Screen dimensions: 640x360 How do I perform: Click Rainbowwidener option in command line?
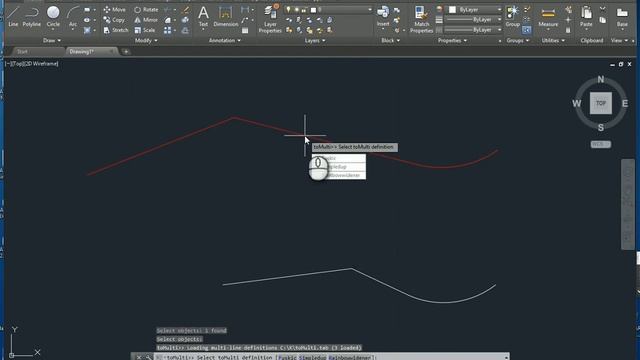click(x=351, y=358)
